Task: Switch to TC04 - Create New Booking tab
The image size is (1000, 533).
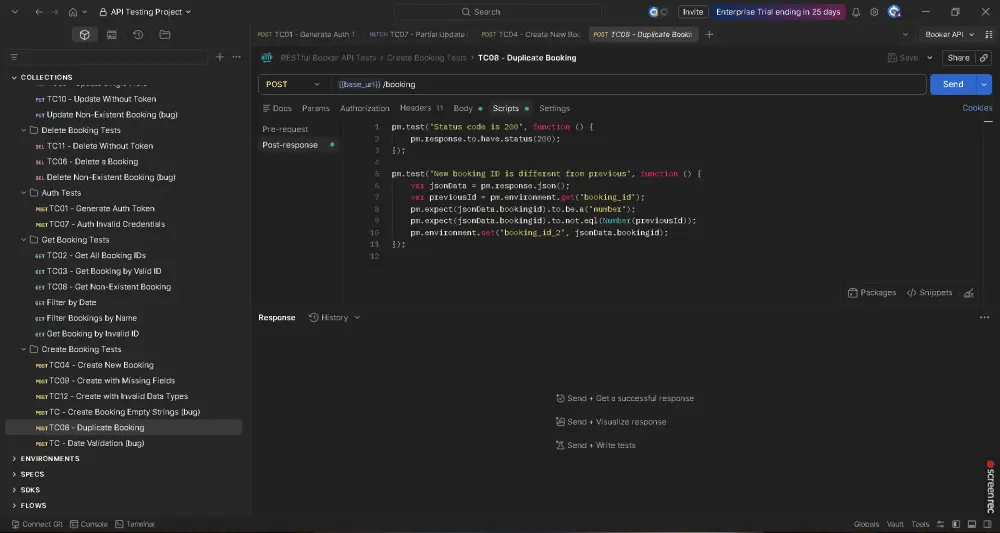Action: (x=531, y=34)
